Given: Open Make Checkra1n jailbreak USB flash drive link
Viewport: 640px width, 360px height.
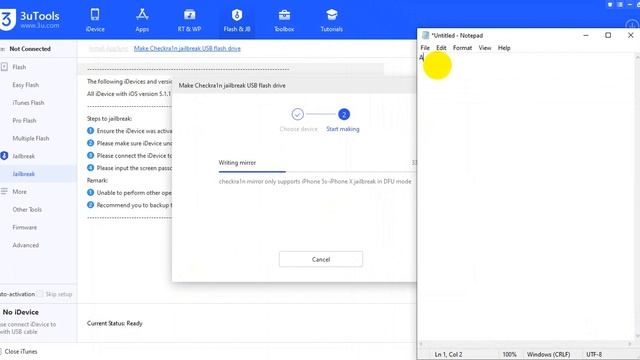Looking at the screenshot, I should 187,49.
